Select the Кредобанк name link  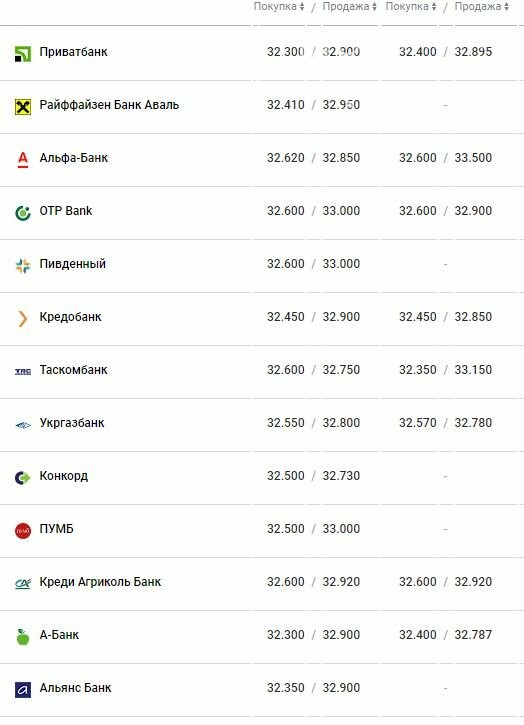coord(70,317)
